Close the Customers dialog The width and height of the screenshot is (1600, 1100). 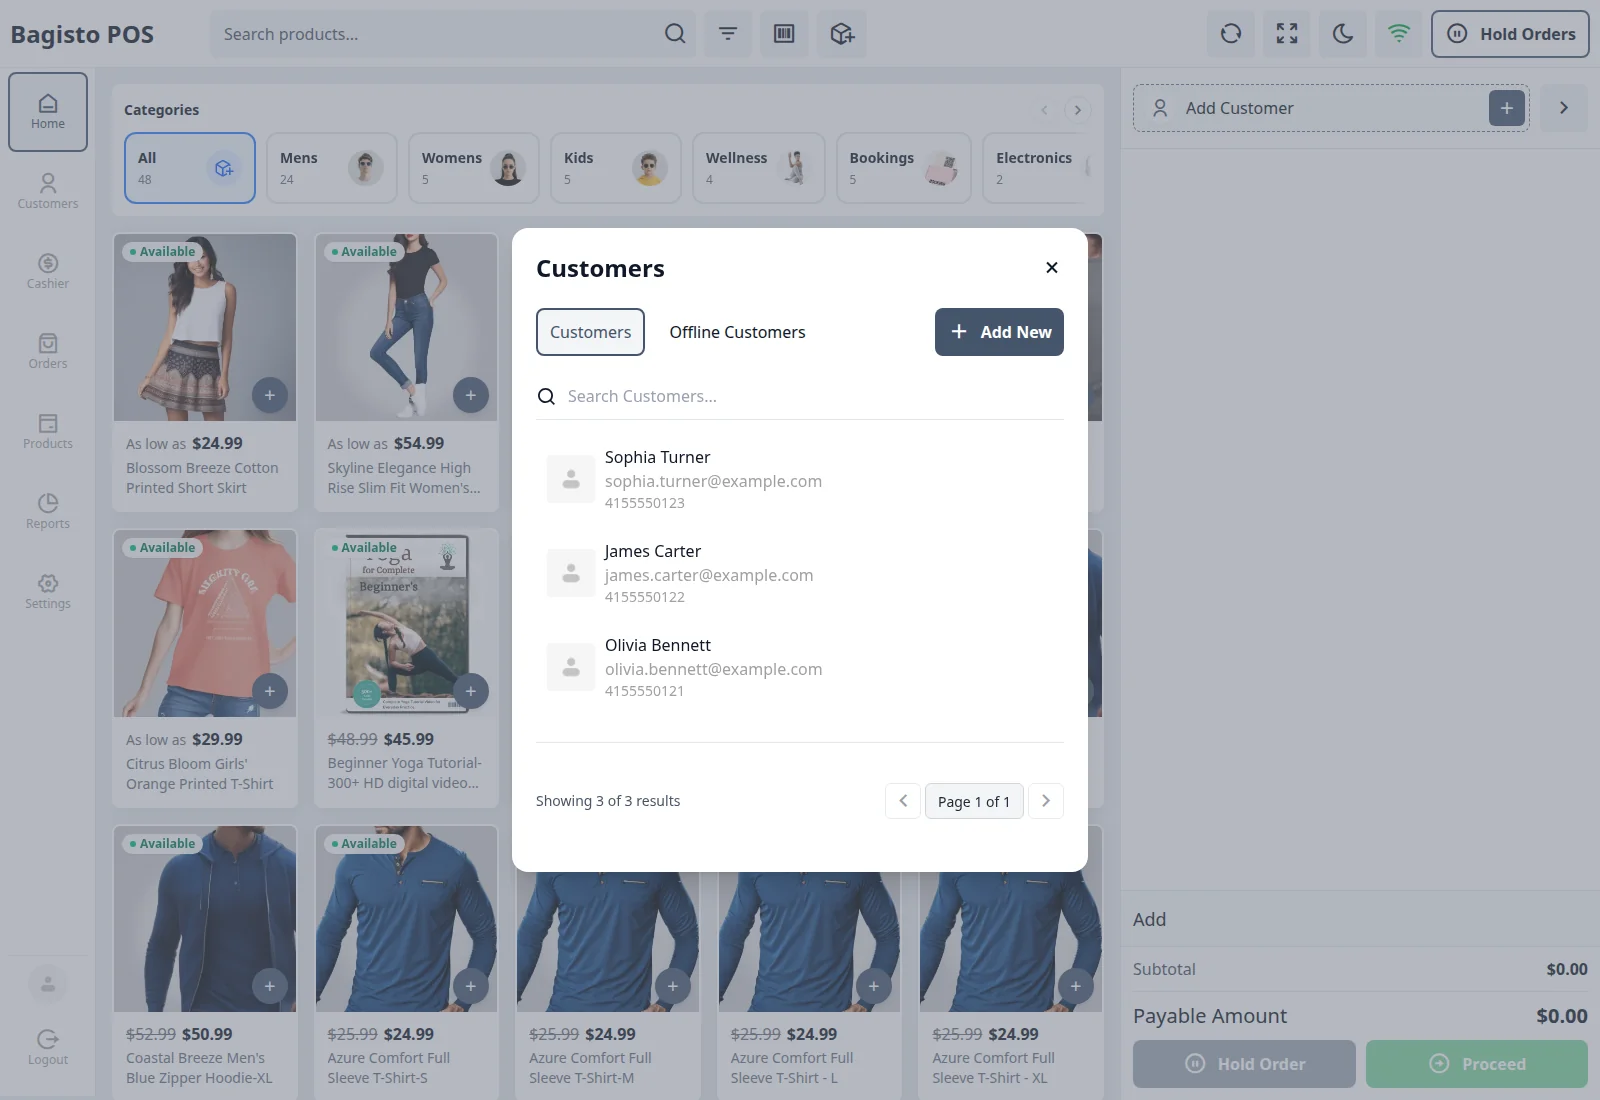point(1051,268)
